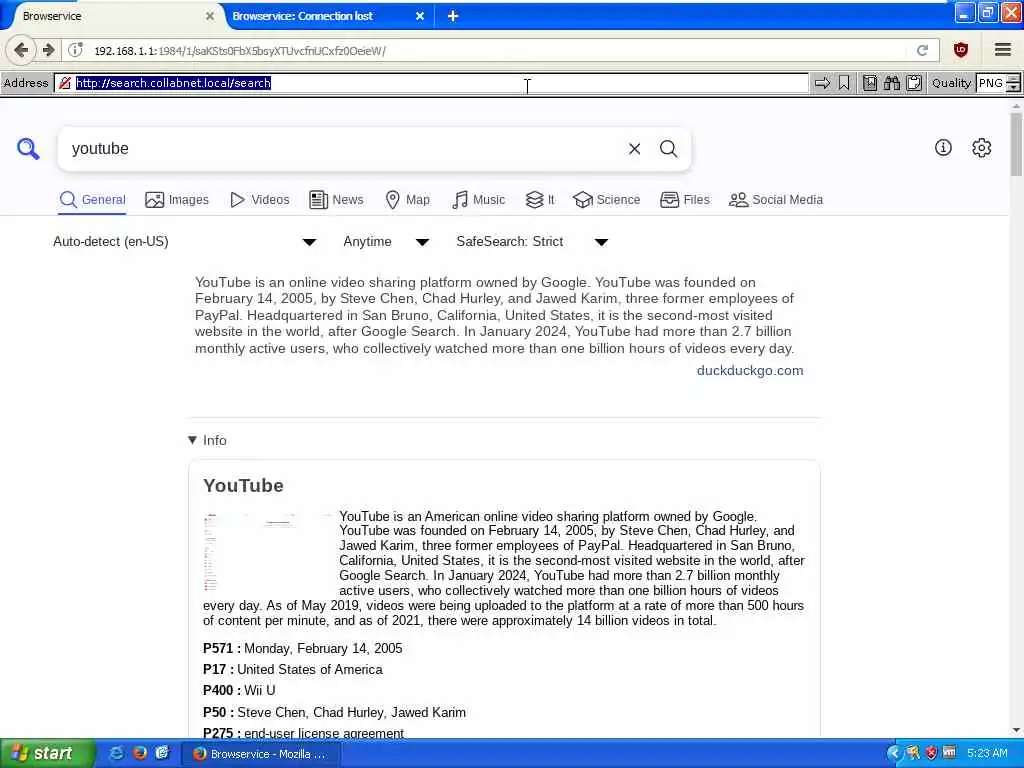The image size is (1024, 768).
Task: Select the Files search category
Action: pos(685,200)
